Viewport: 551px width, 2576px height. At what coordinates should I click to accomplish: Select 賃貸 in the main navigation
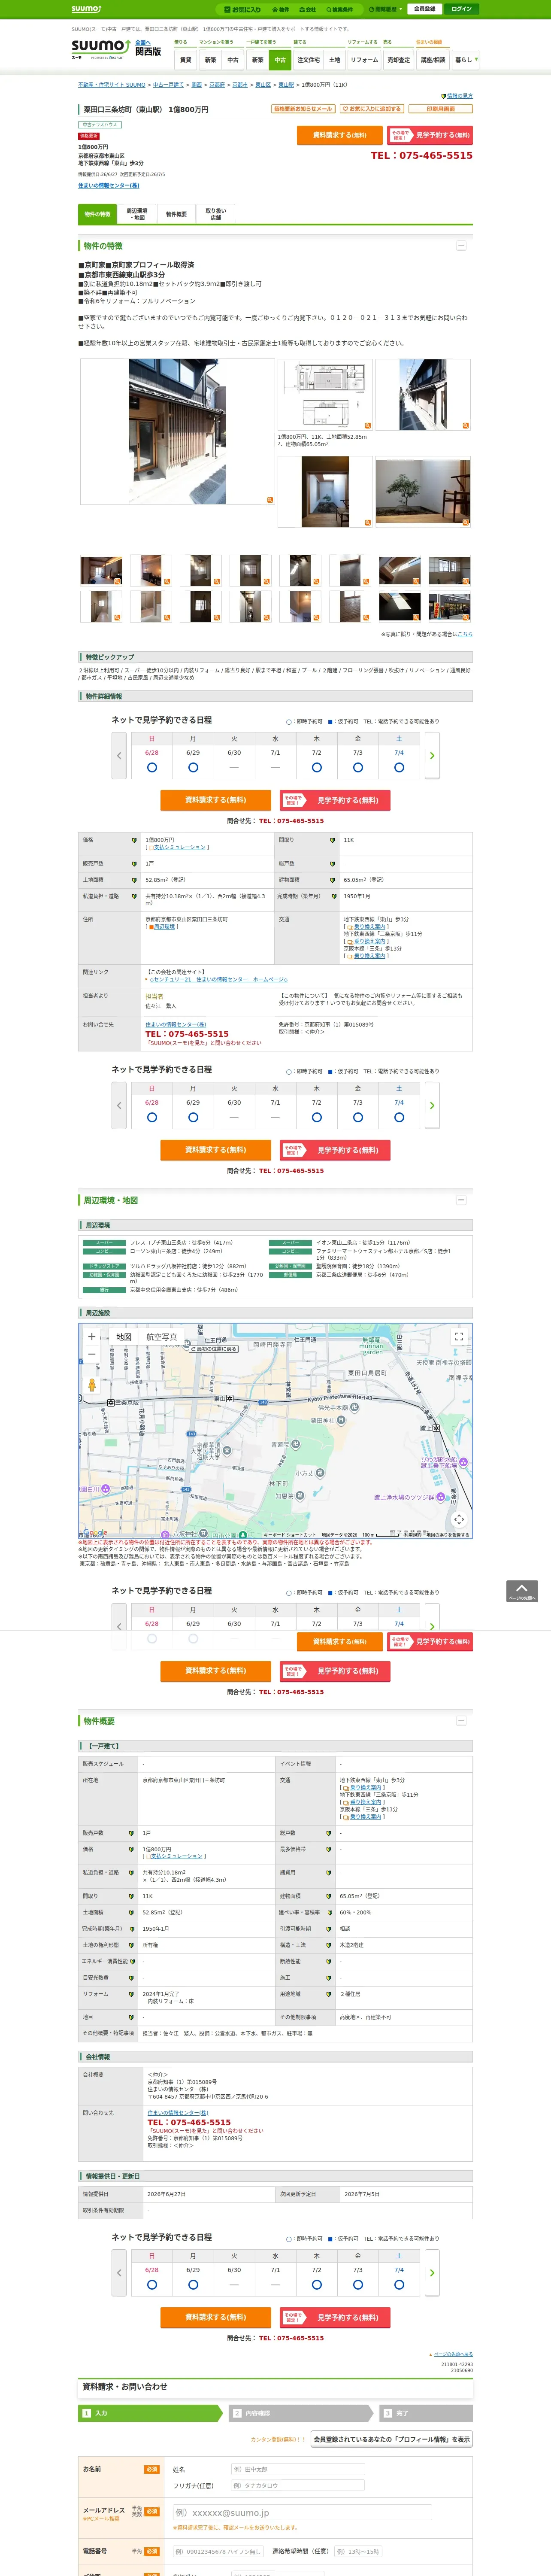(185, 60)
